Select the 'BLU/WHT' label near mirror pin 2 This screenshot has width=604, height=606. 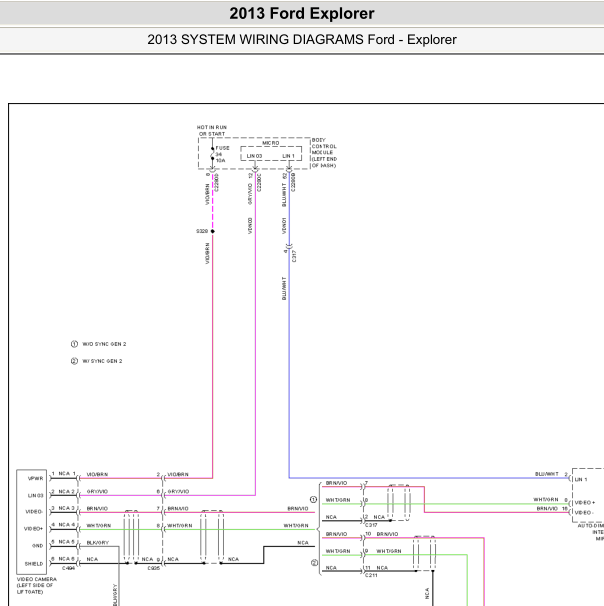pyautogui.click(x=546, y=474)
